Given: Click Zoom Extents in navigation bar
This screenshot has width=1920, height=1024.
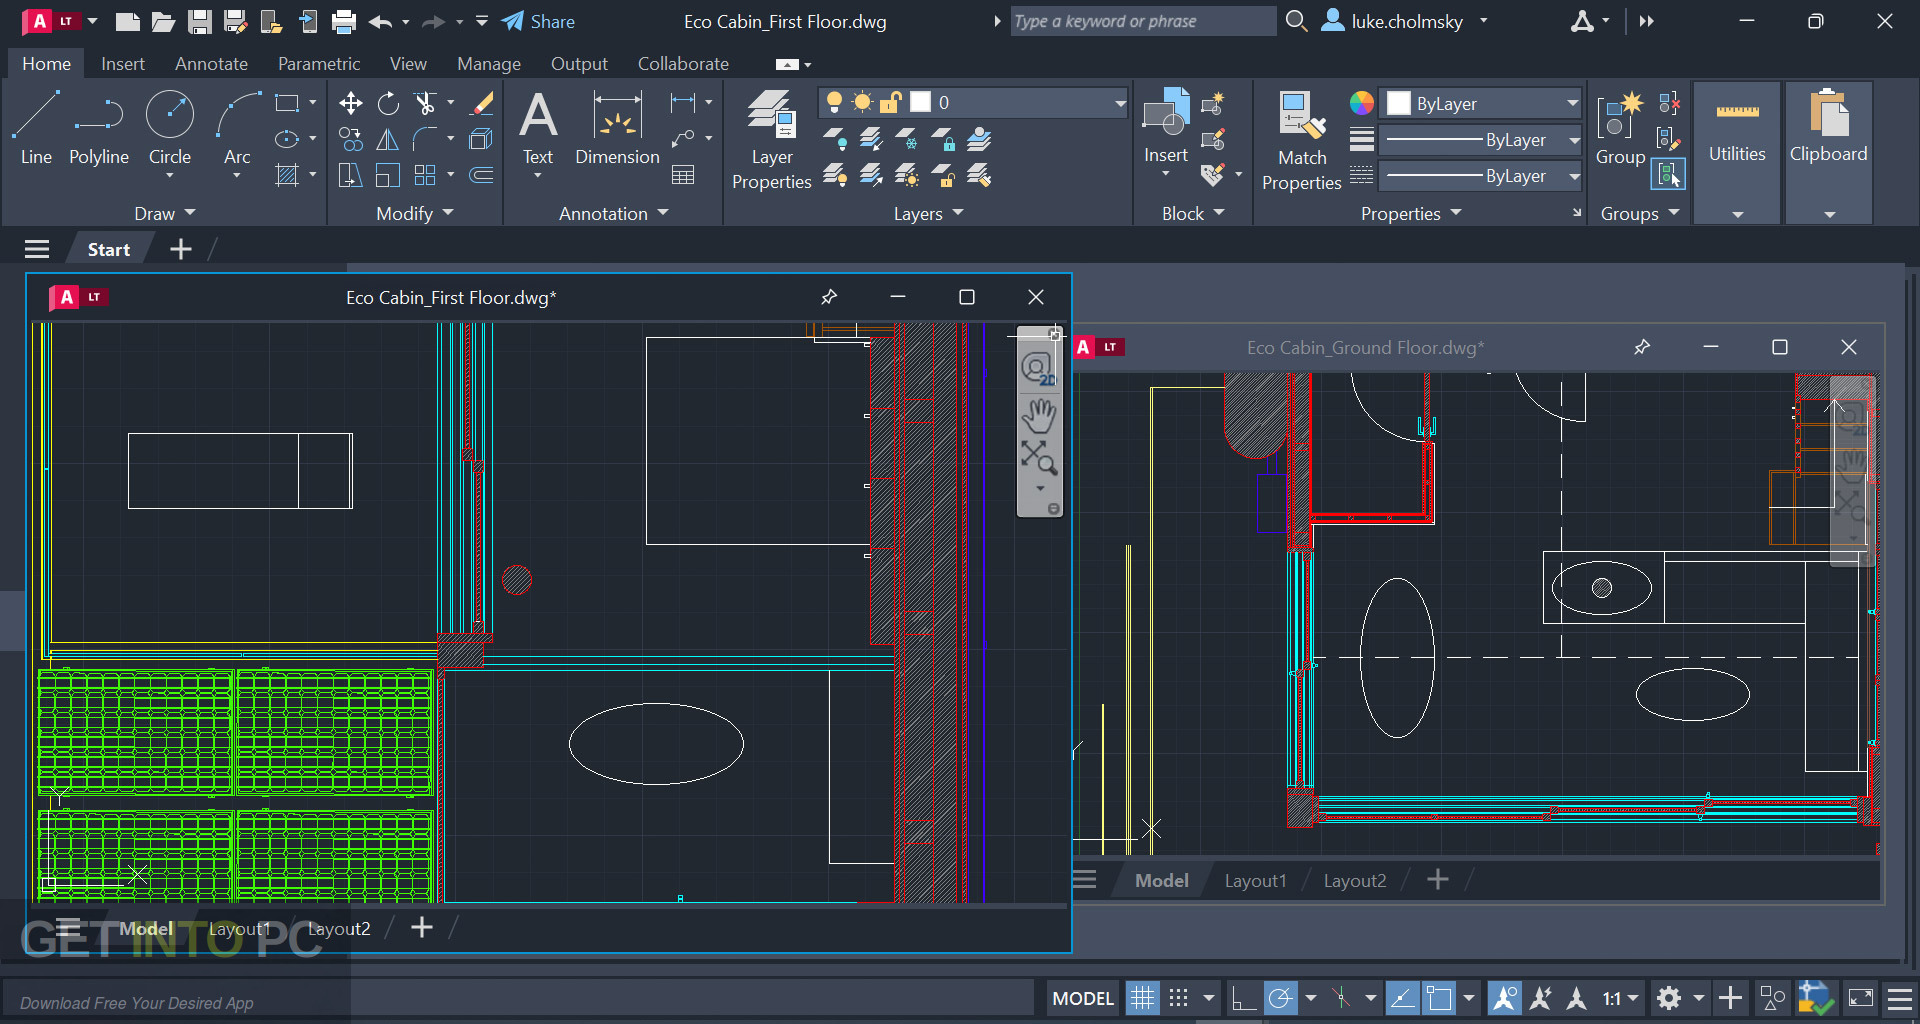Looking at the screenshot, I should [1039, 459].
